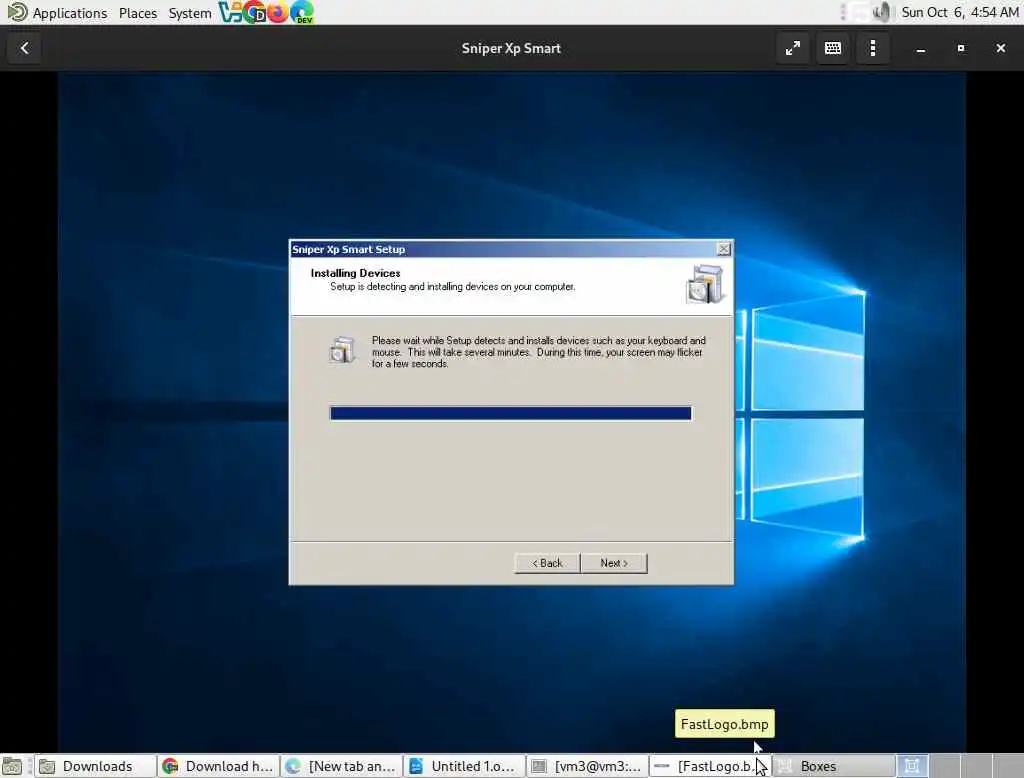
Task: Open the volume control in the system tray
Action: click(x=882, y=12)
